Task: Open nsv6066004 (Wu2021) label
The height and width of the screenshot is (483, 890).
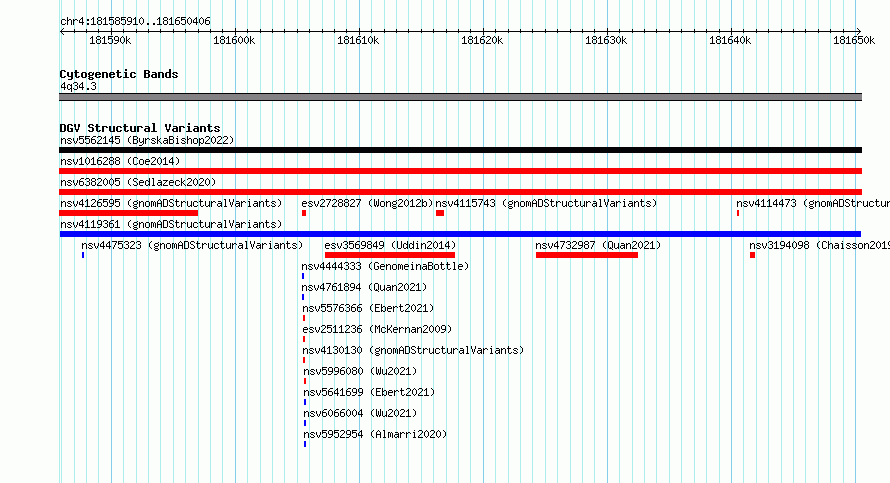Action: (360, 413)
